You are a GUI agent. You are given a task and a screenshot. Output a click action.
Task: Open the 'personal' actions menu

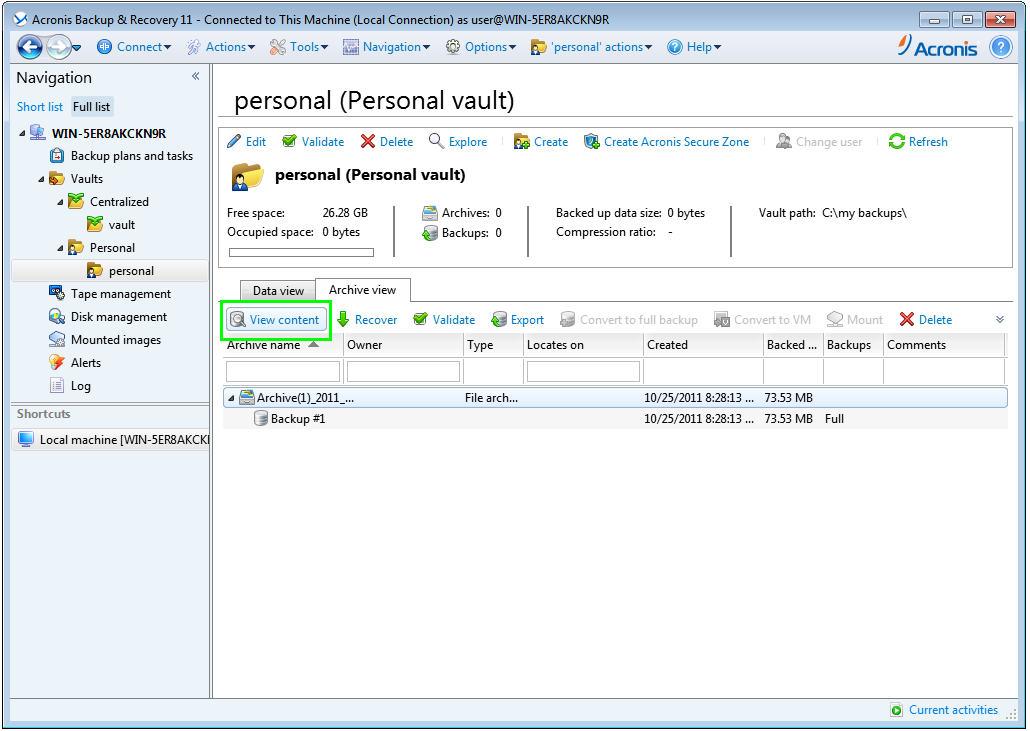click(x=592, y=47)
